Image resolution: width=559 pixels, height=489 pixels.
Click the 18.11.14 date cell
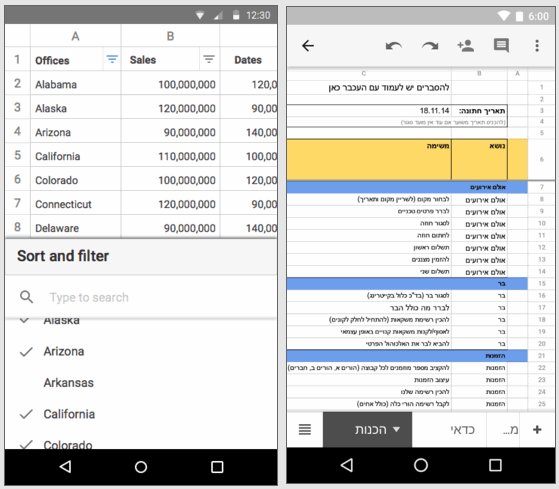tap(369, 110)
